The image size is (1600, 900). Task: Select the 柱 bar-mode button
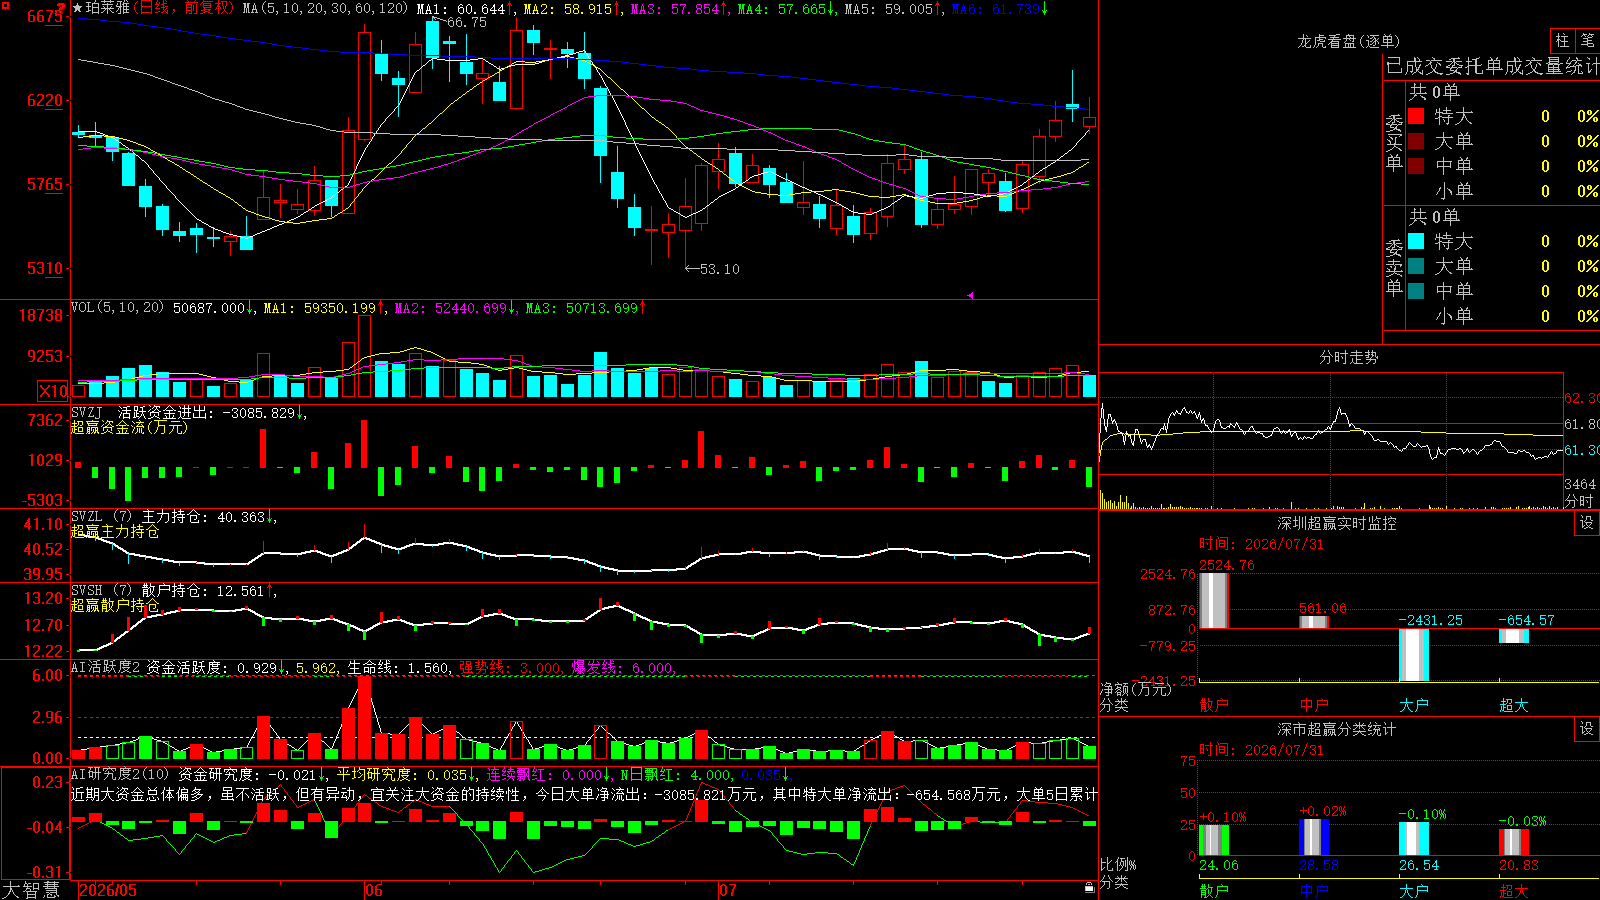pos(1562,40)
